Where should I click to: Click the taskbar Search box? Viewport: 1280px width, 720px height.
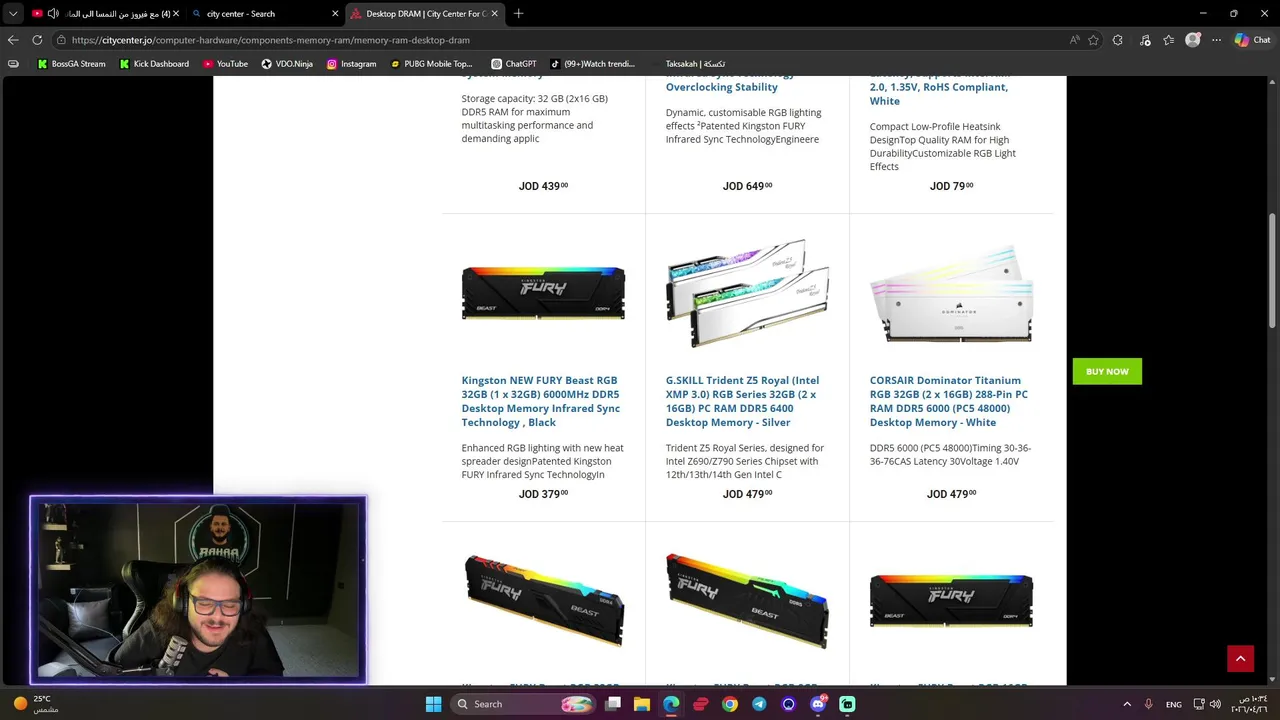tap(522, 704)
